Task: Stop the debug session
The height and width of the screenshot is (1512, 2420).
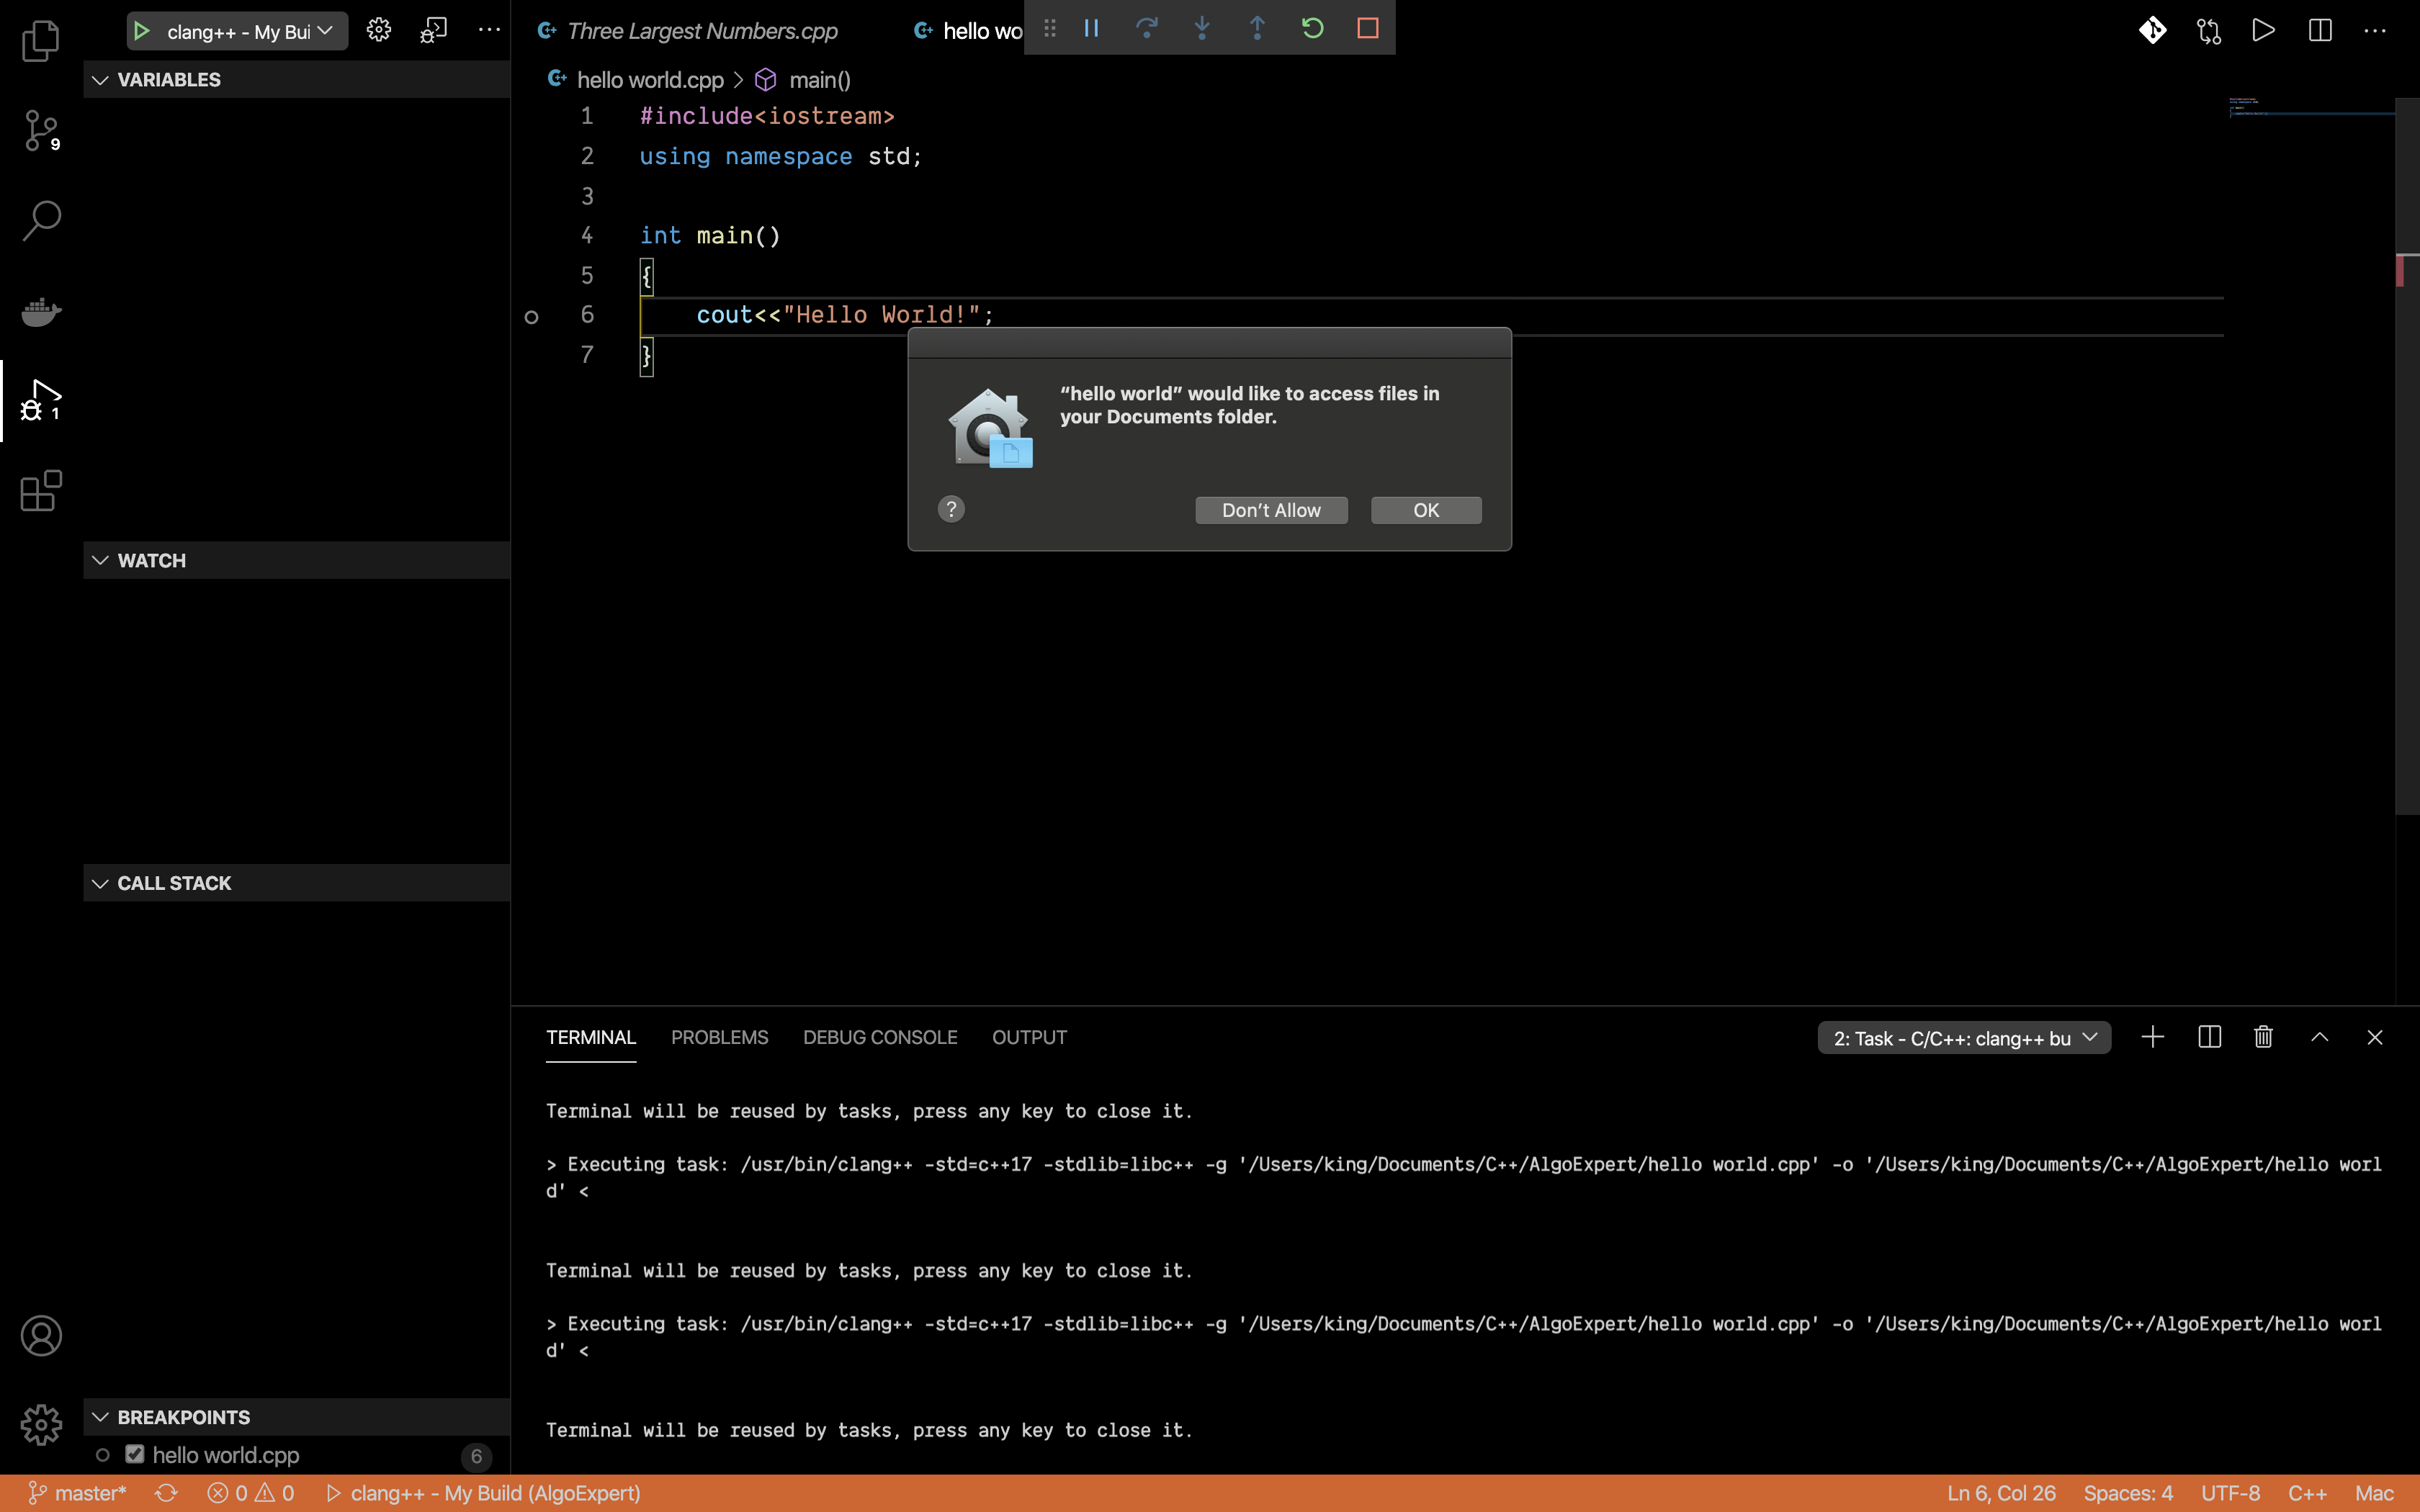Action: point(1368,28)
